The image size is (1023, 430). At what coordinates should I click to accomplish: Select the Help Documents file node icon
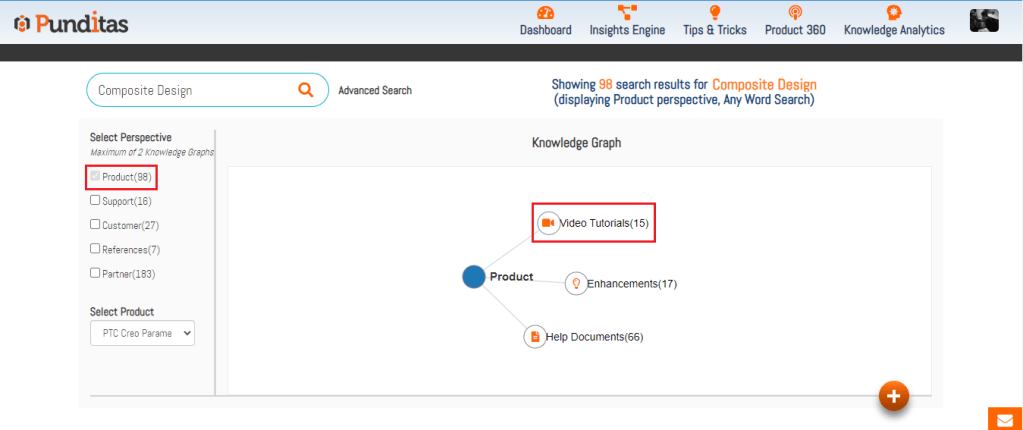tap(535, 337)
